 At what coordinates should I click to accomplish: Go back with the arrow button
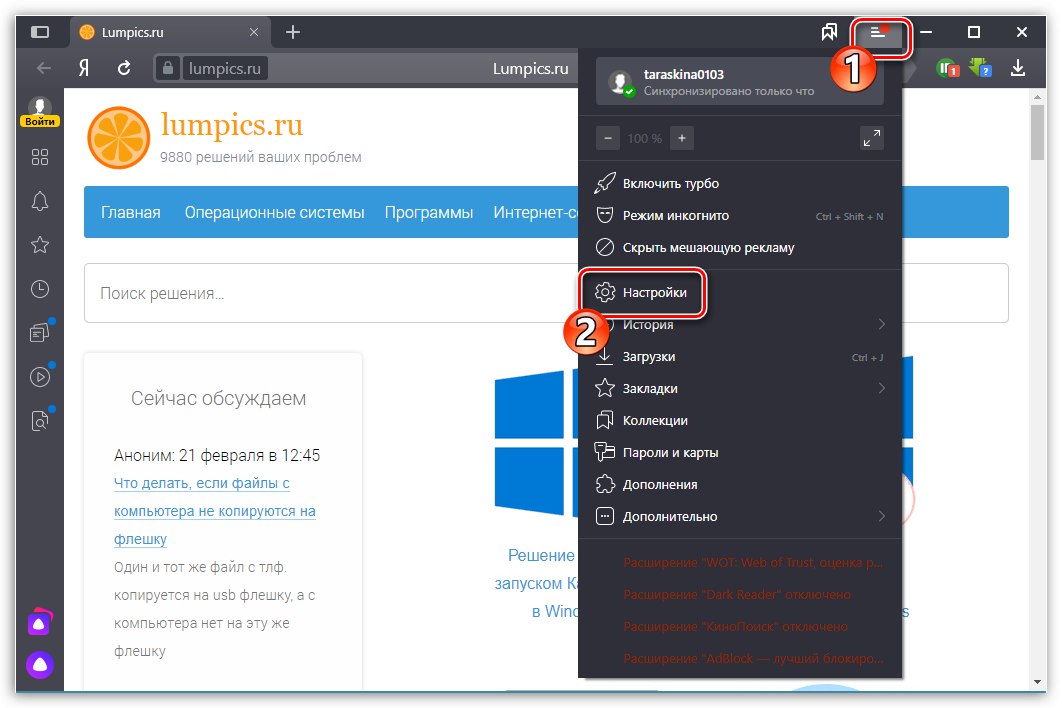(43, 68)
